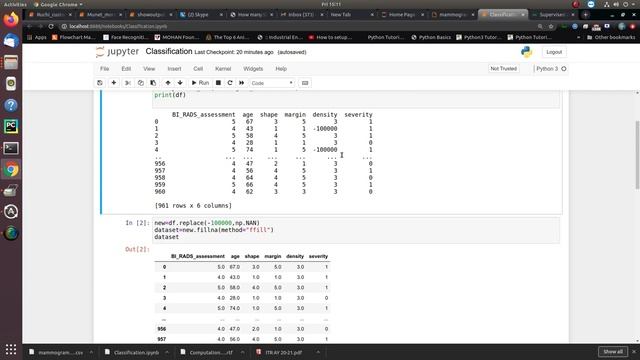
Task: Open the Widgets menu
Action: [x=253, y=69]
